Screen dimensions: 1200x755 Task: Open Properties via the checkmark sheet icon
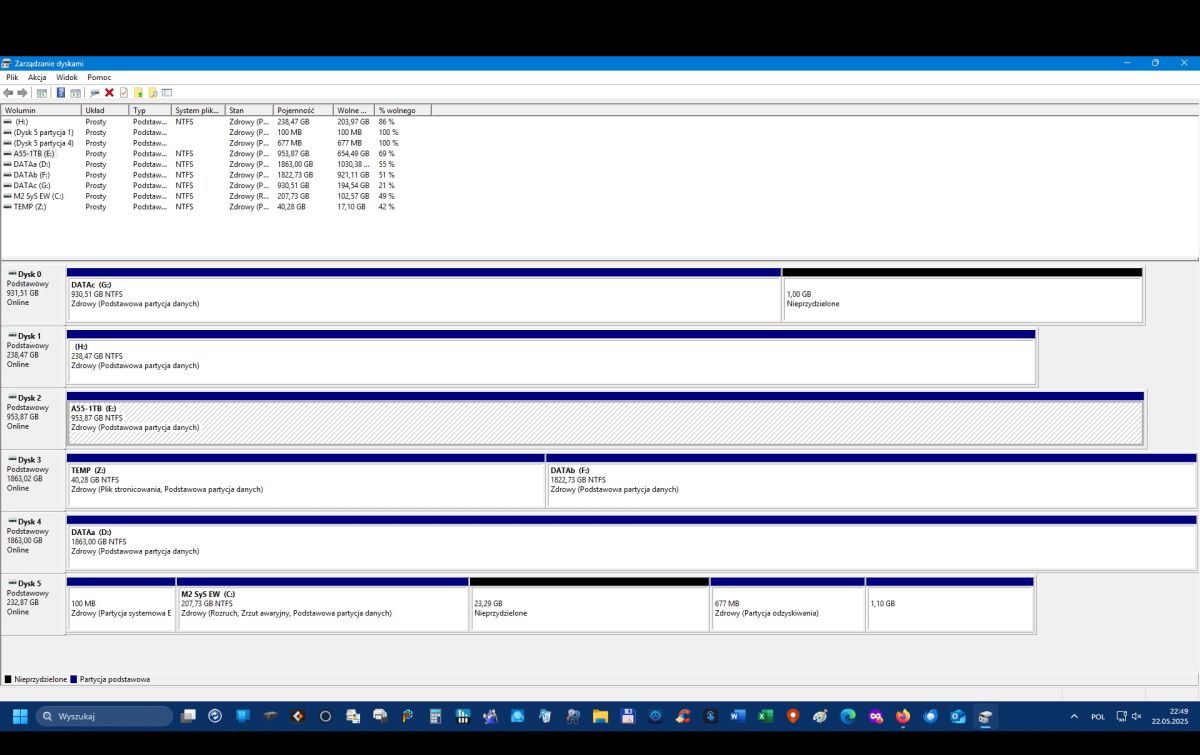pyautogui.click(x=124, y=93)
